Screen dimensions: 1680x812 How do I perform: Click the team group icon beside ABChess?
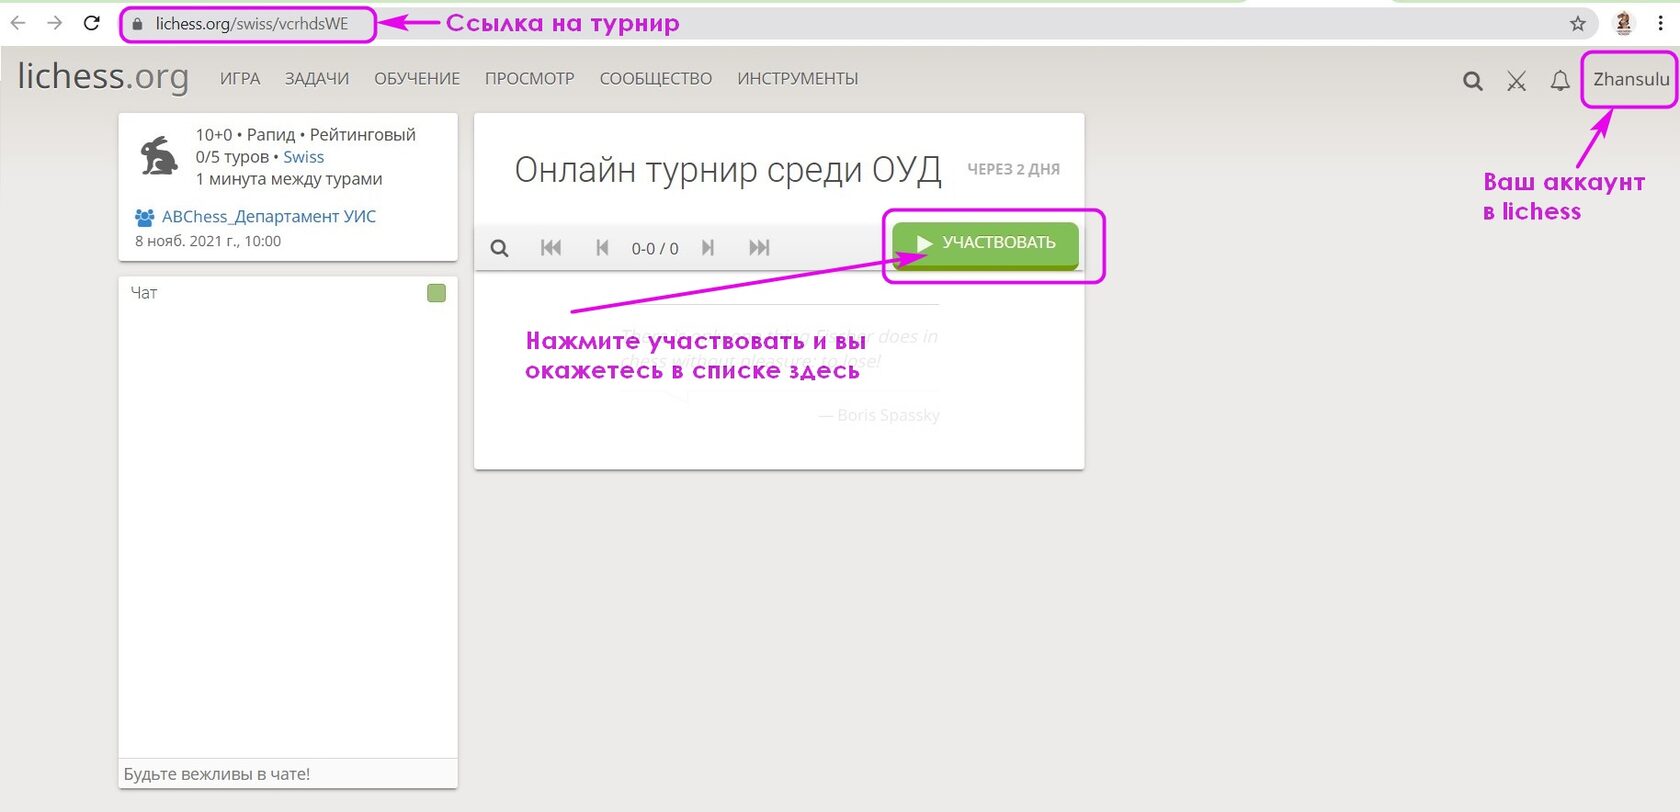[x=145, y=217]
